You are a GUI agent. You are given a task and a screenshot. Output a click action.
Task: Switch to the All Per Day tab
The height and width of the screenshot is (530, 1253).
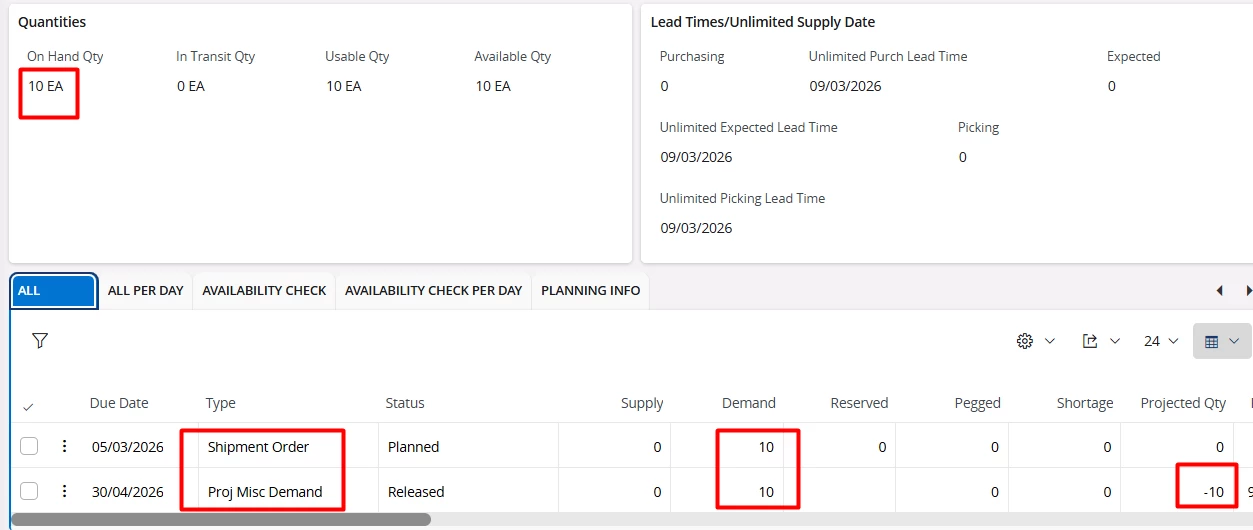point(146,291)
